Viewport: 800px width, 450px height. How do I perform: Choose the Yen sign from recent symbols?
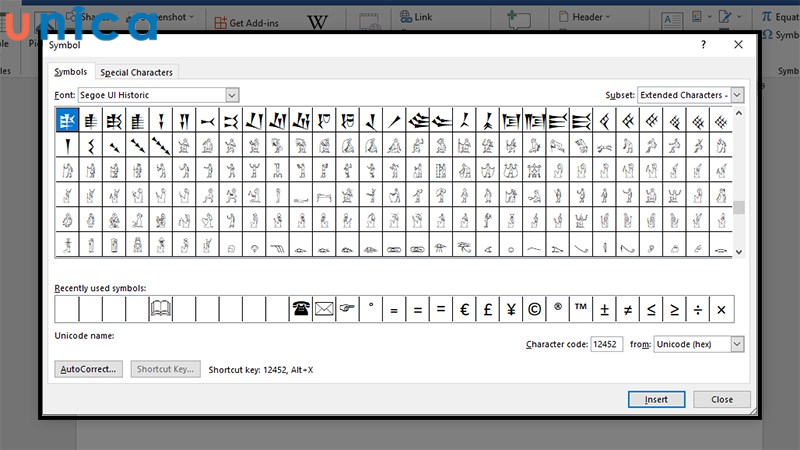511,309
